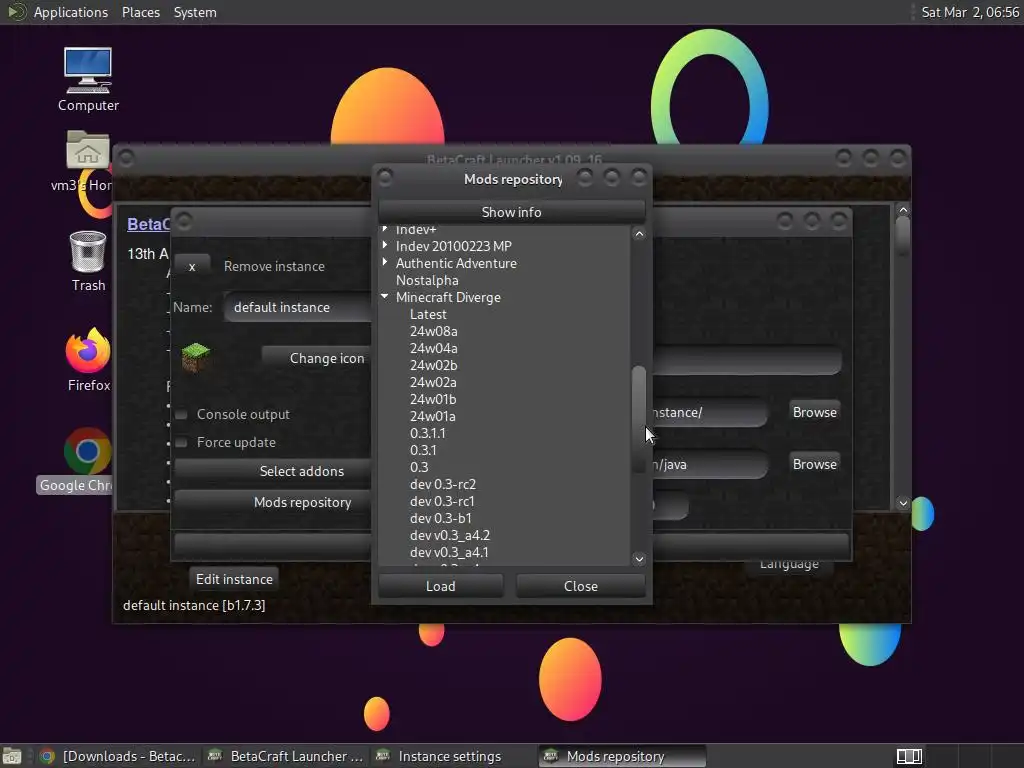Select version dev v0.3_a4.2

[450, 535]
